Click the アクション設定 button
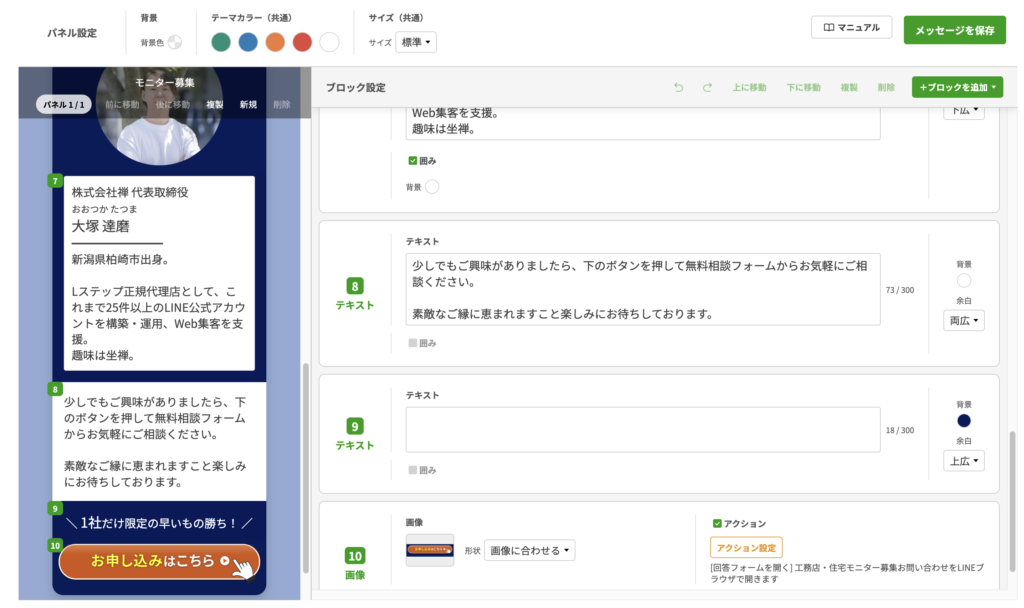 [746, 547]
